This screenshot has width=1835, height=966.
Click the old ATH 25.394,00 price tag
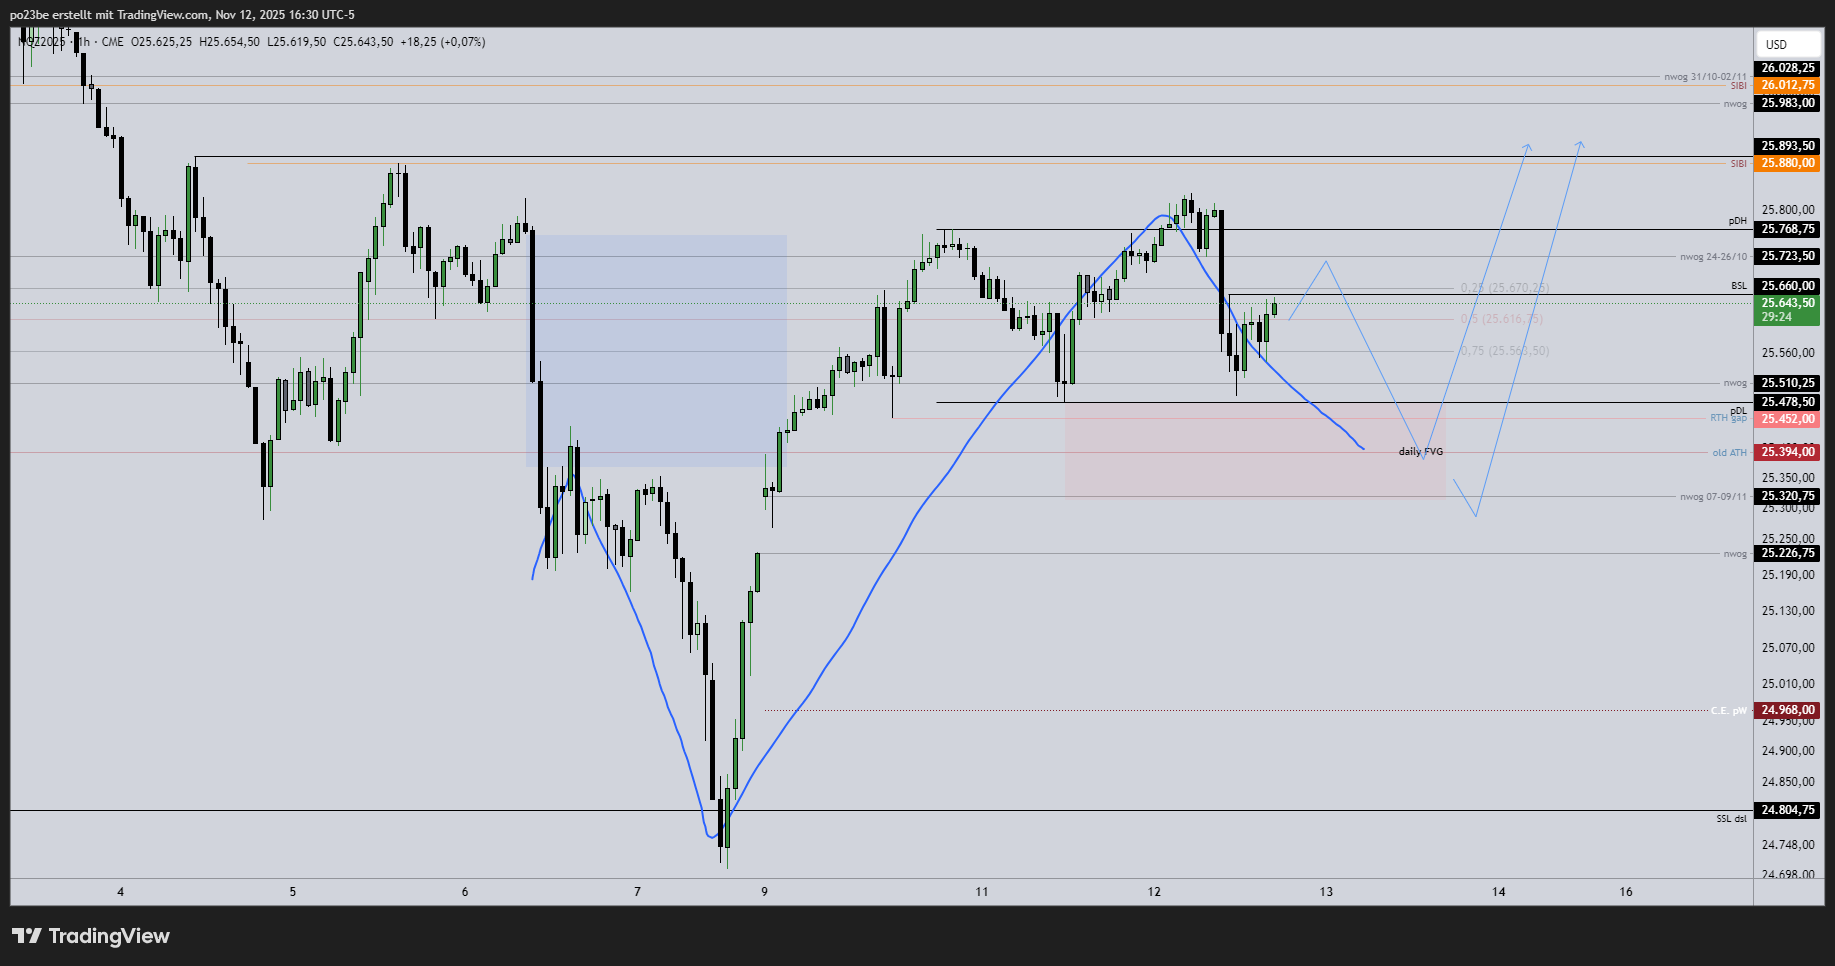click(1787, 452)
